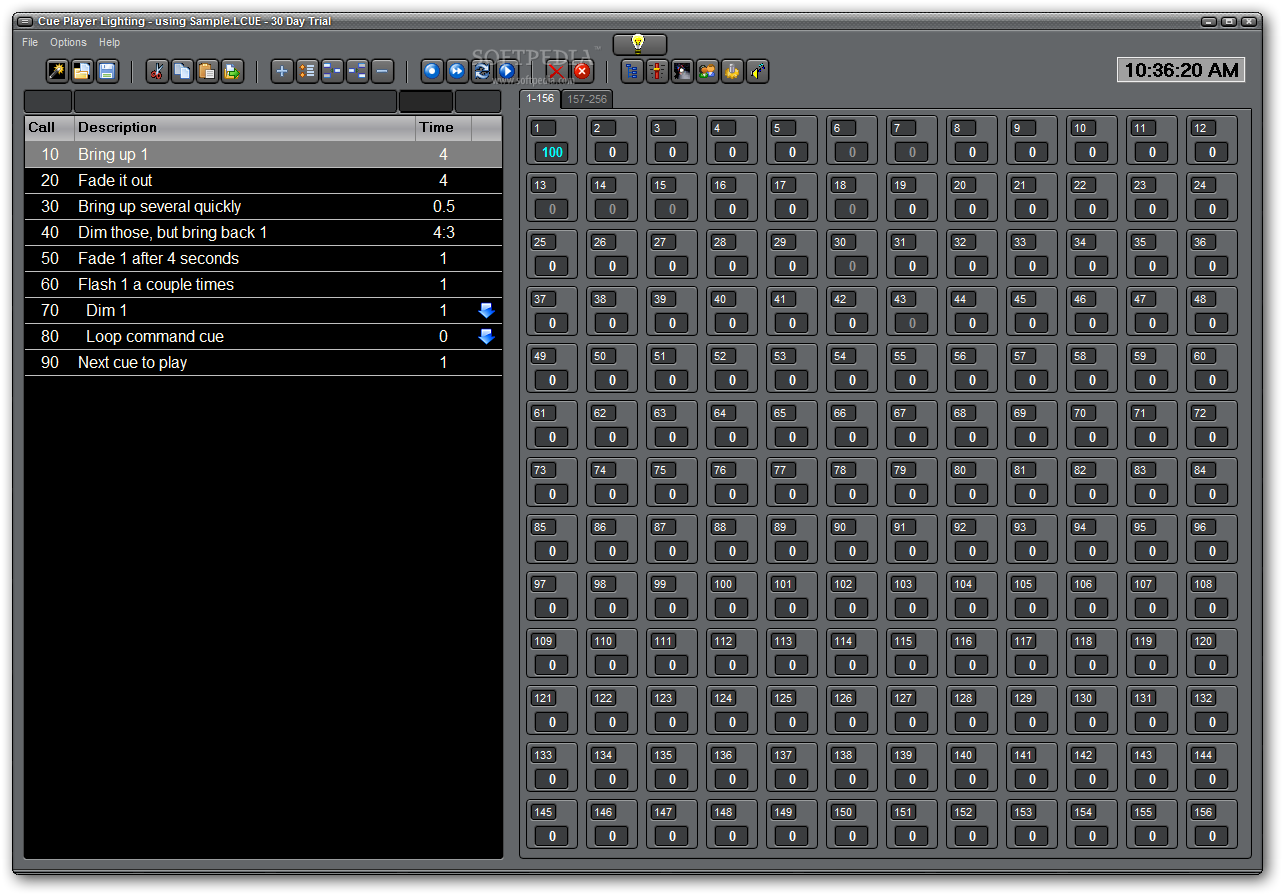1283x895 pixels.
Task: Select cue 90 Next cue to play
Action: pyautogui.click(x=263, y=362)
